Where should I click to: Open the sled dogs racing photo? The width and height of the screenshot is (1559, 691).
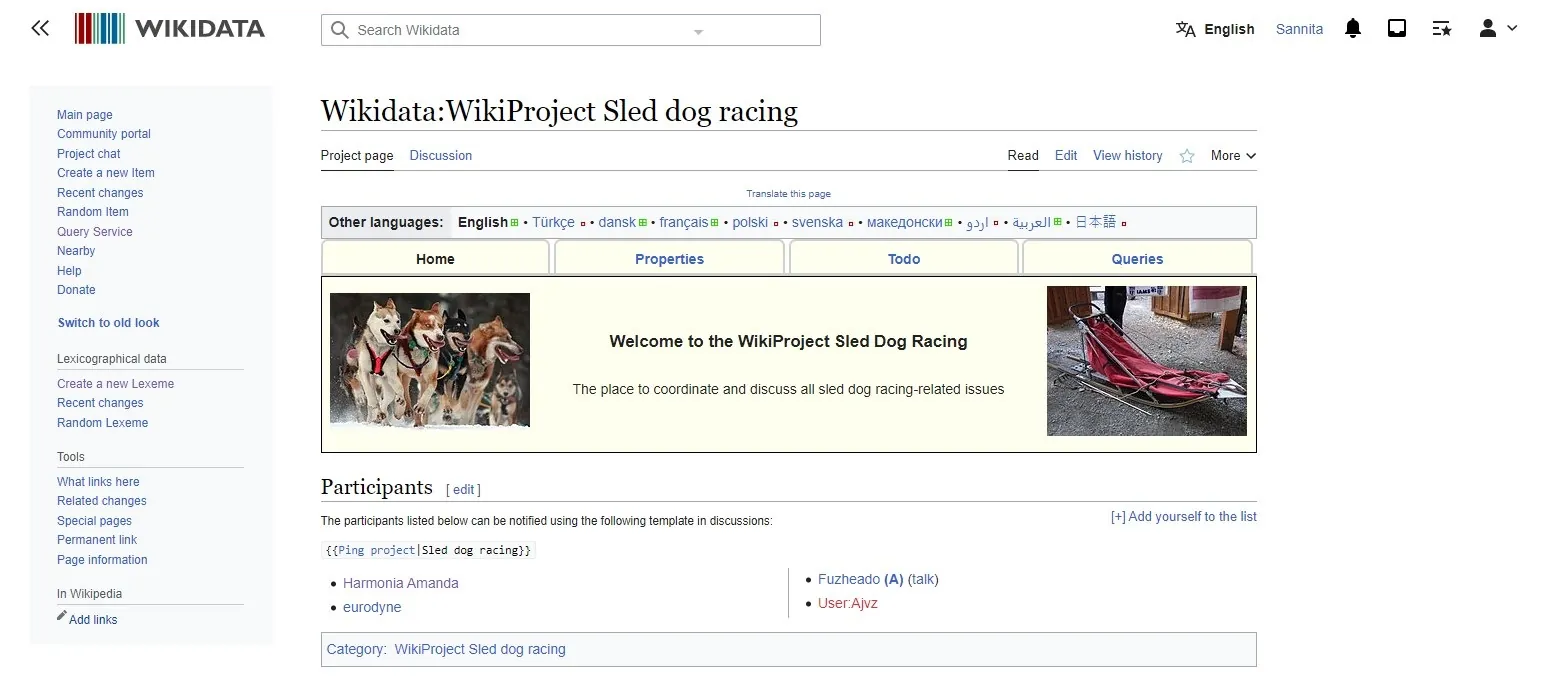[x=430, y=360]
